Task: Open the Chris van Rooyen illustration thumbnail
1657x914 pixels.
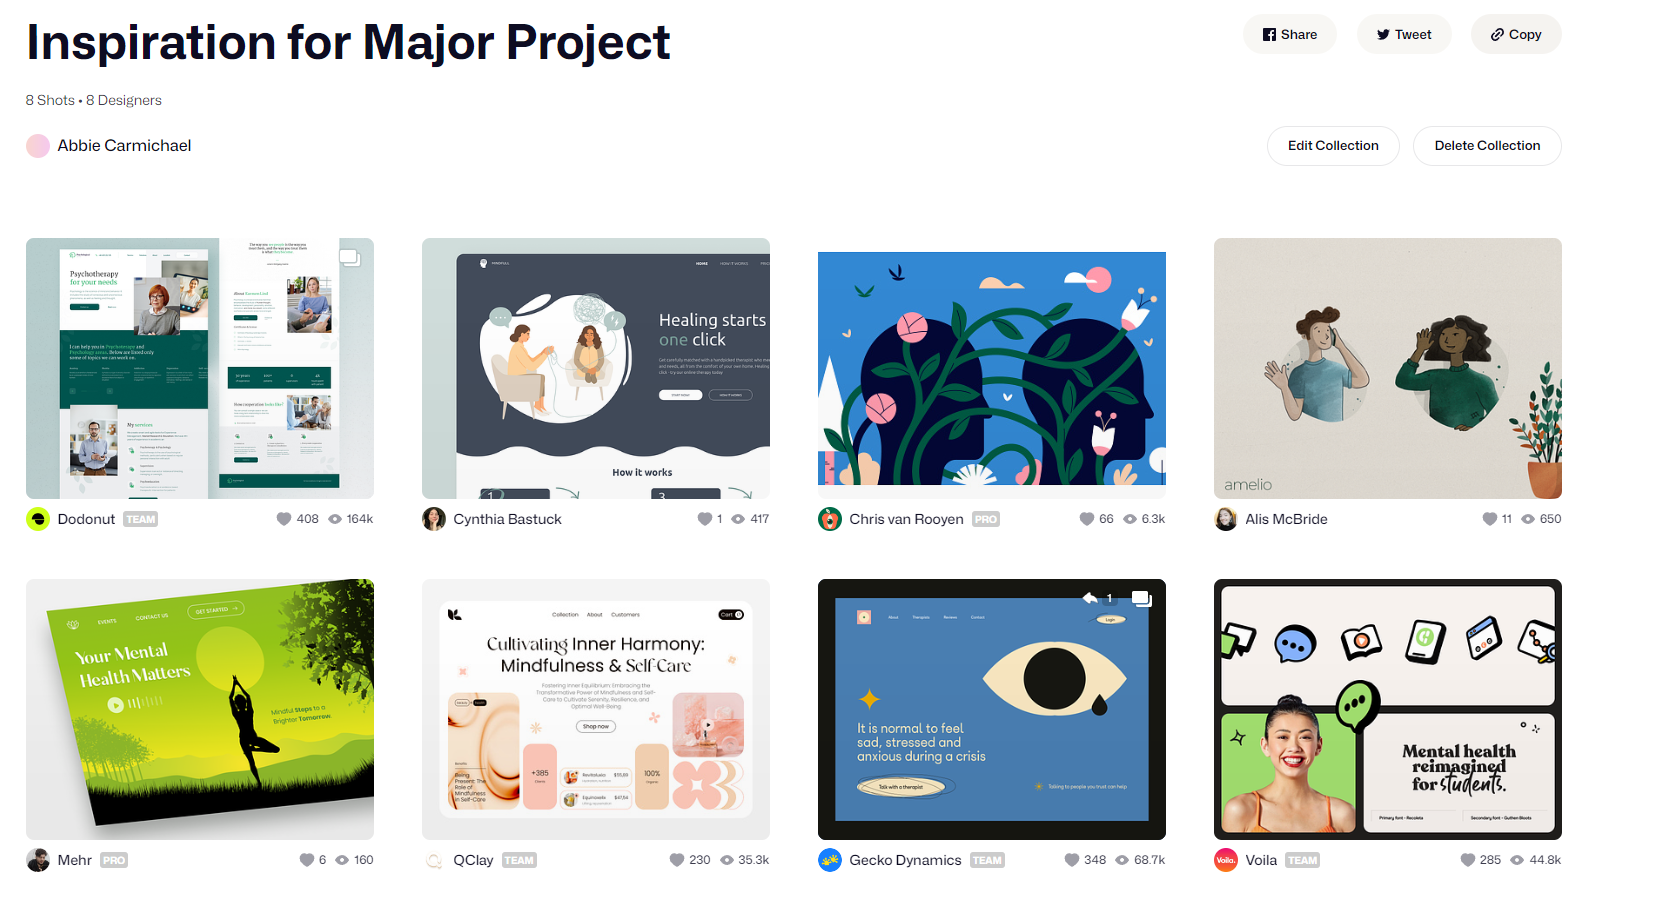Action: click(992, 368)
